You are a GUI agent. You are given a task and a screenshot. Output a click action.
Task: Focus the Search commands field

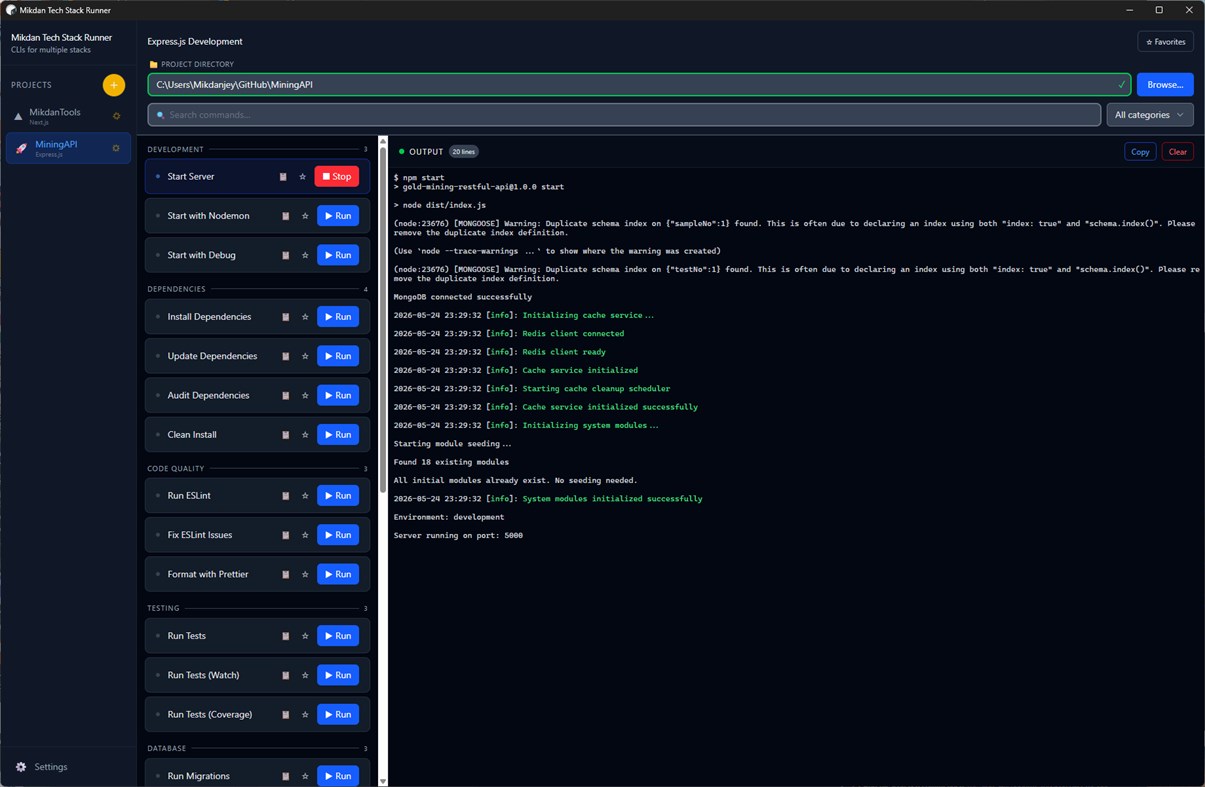pos(625,115)
